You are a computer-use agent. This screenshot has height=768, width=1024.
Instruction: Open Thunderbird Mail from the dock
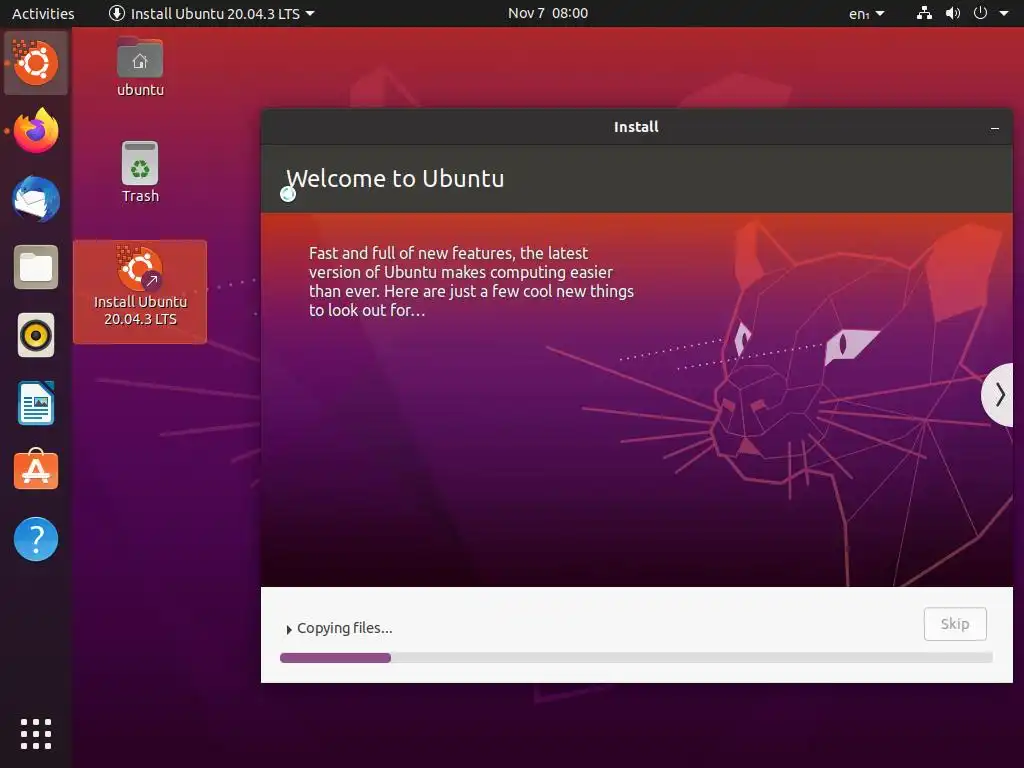pyautogui.click(x=36, y=199)
